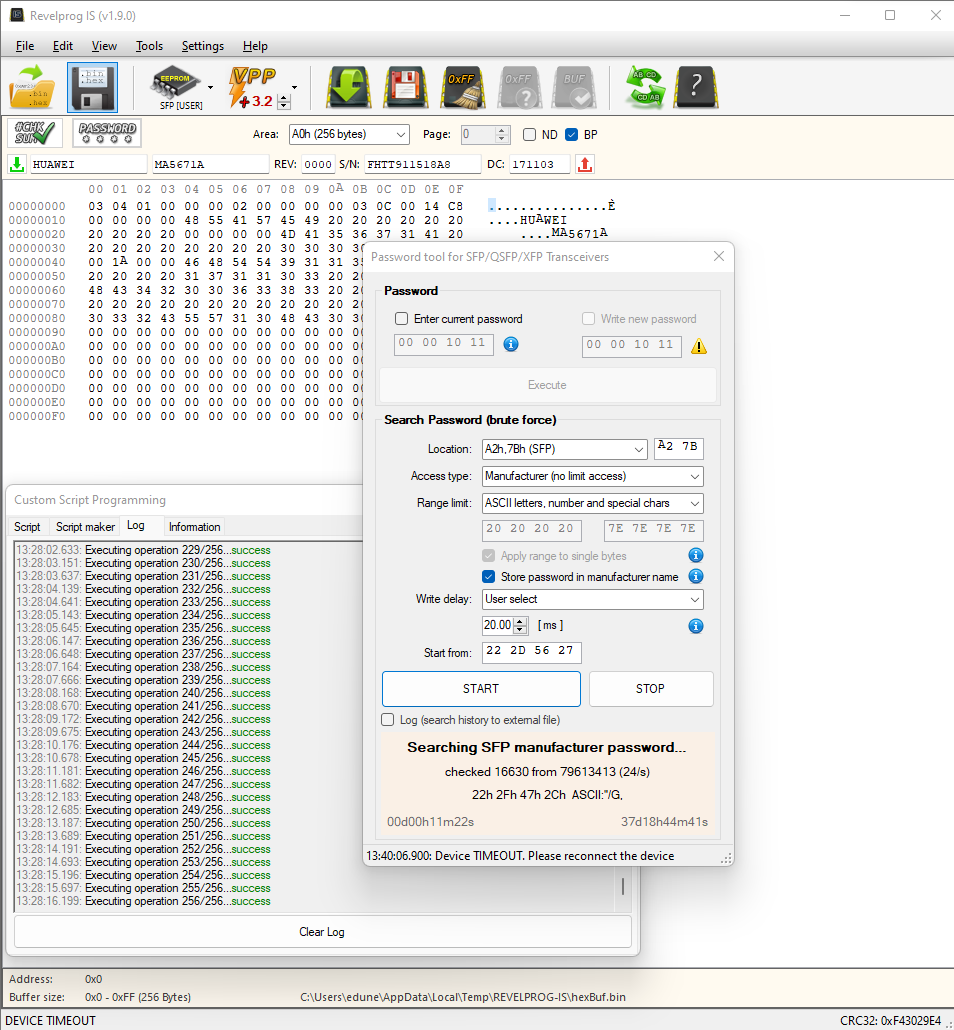Click the VPP voltage lightning icon

click(x=253, y=87)
